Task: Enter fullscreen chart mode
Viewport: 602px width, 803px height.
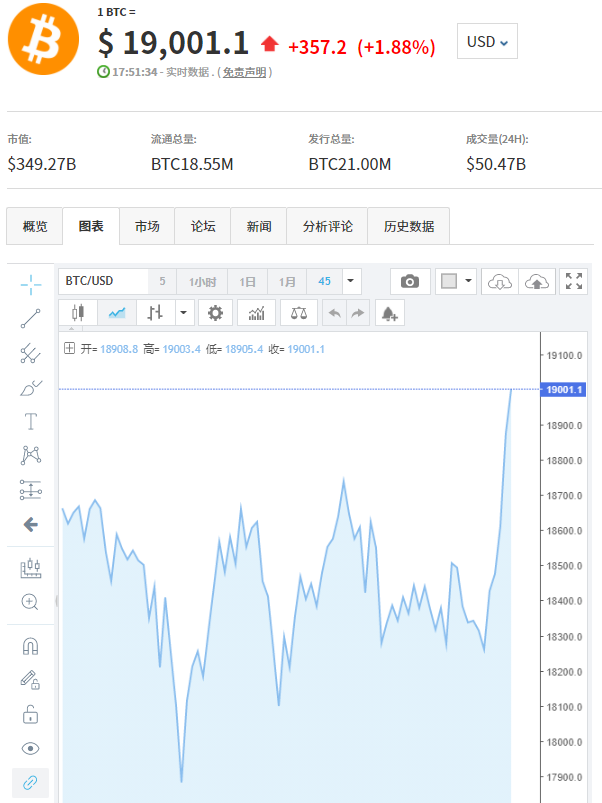Action: tap(574, 281)
